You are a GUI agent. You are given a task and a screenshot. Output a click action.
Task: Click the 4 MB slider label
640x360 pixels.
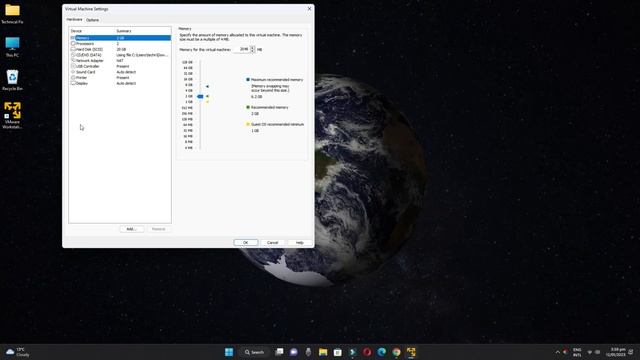(x=189, y=148)
